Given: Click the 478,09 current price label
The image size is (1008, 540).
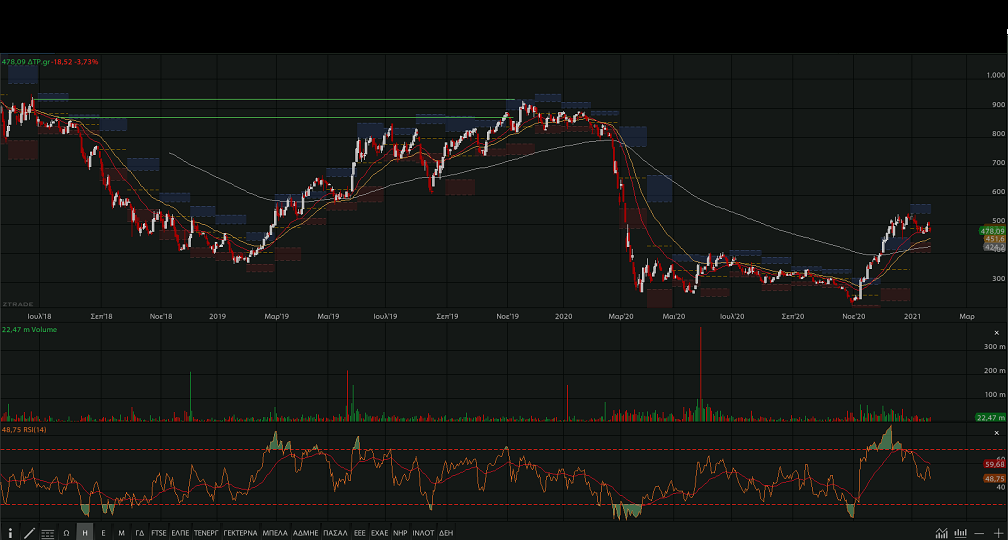Looking at the screenshot, I should click(993, 231).
